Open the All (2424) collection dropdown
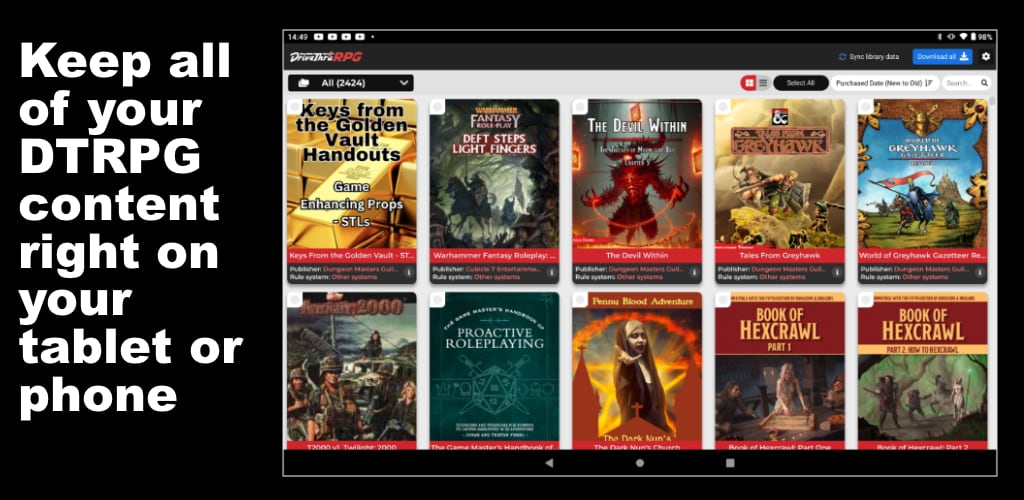The width and height of the screenshot is (1024, 500). pos(351,83)
